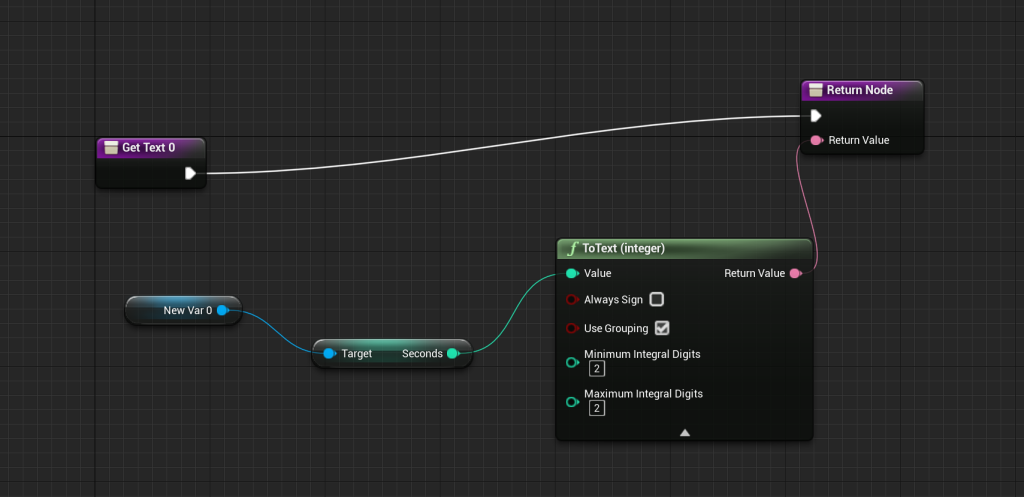Click the Maximum Integral Digits input pin
The width and height of the screenshot is (1024, 497).
[x=572, y=402]
